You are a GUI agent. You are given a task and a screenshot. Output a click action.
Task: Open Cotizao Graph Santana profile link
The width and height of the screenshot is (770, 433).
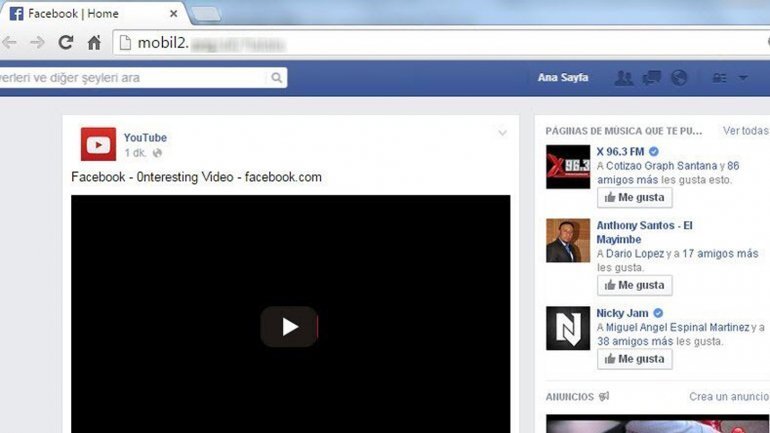point(661,166)
